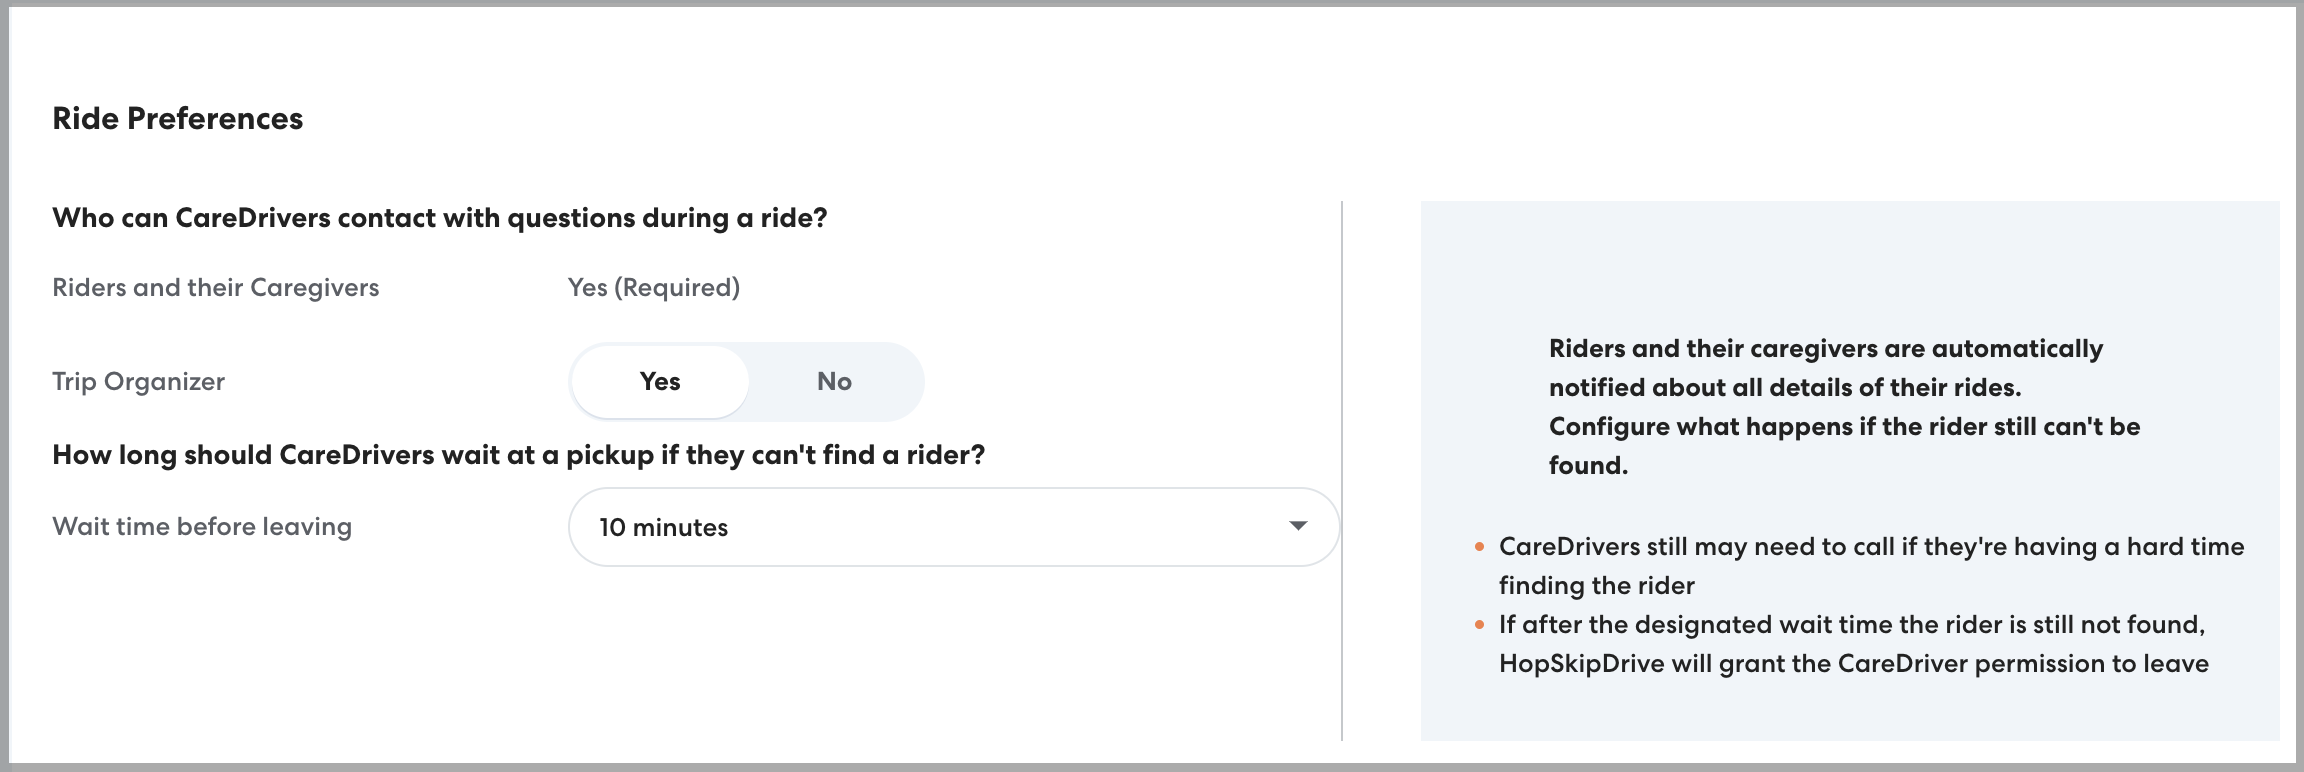Click the 'If after the designated wait time' note

pyautogui.click(x=1851, y=625)
